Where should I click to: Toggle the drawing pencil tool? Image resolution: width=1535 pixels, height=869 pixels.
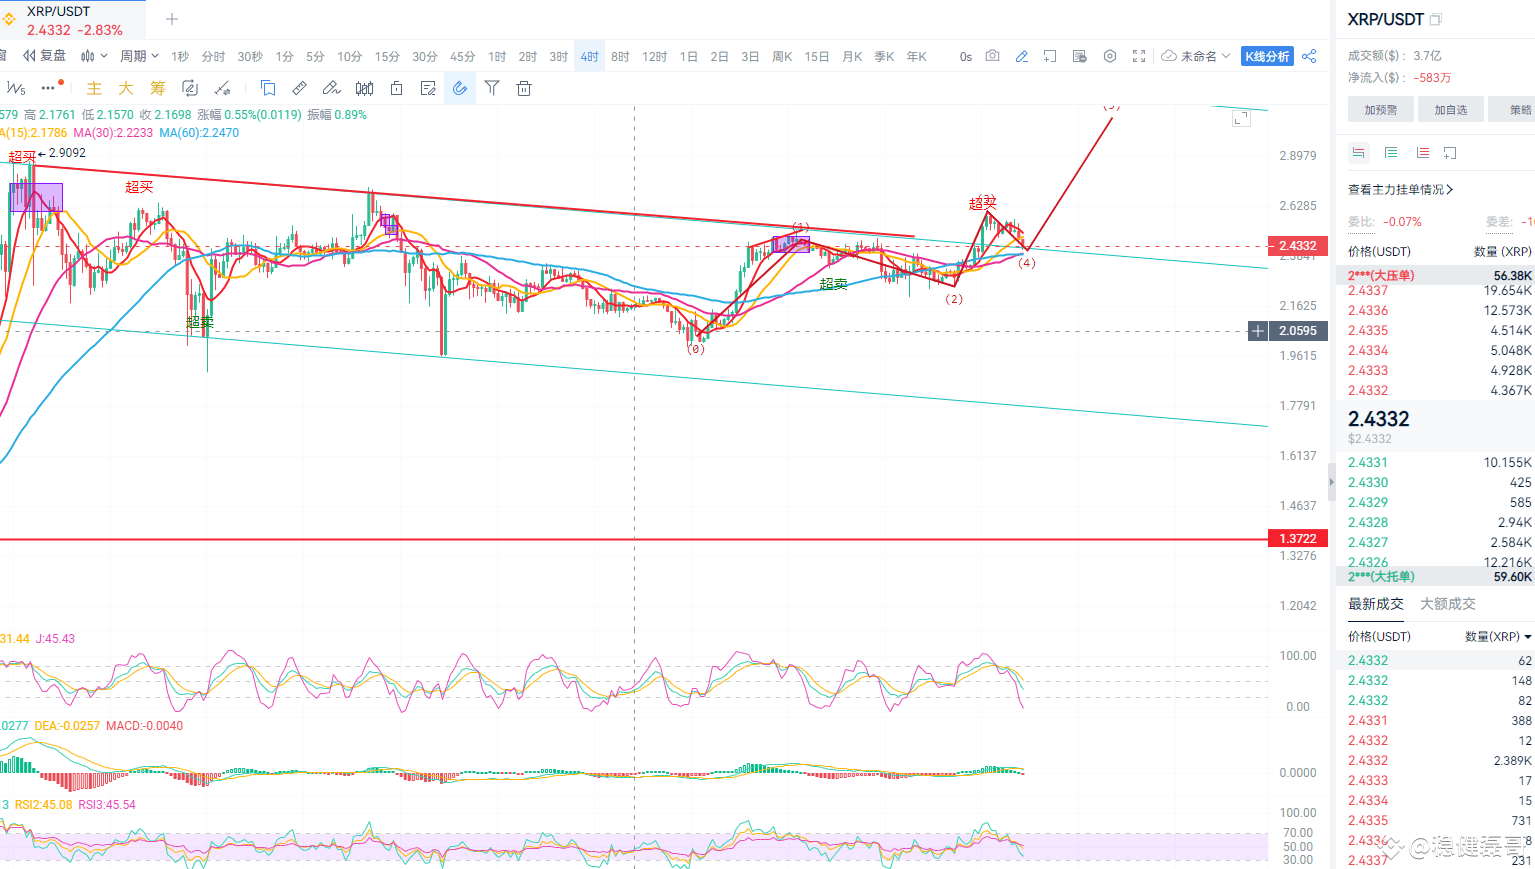click(x=1021, y=56)
